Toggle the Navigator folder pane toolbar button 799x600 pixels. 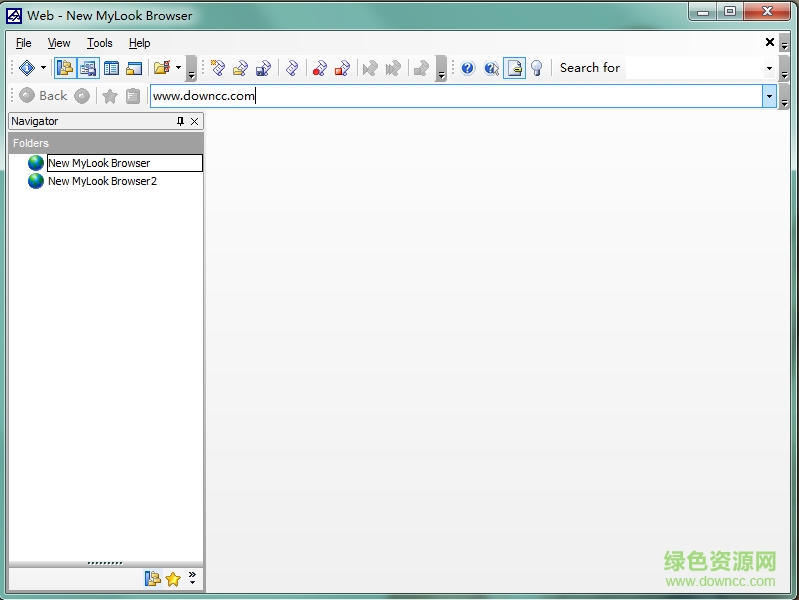(x=64, y=68)
